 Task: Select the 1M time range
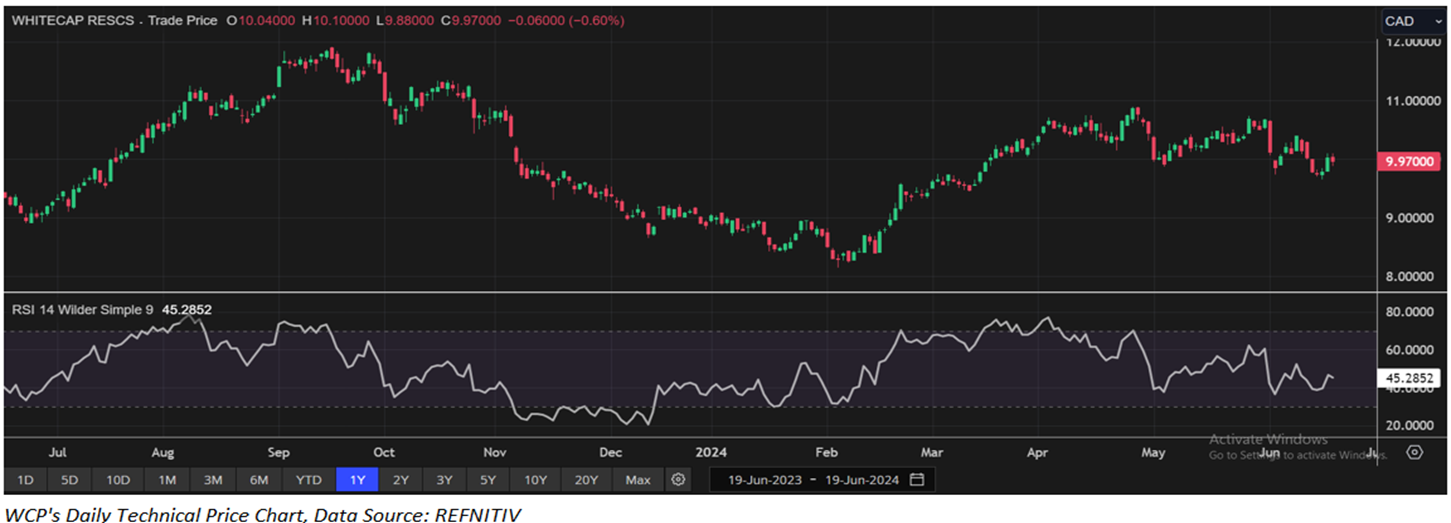tap(166, 480)
